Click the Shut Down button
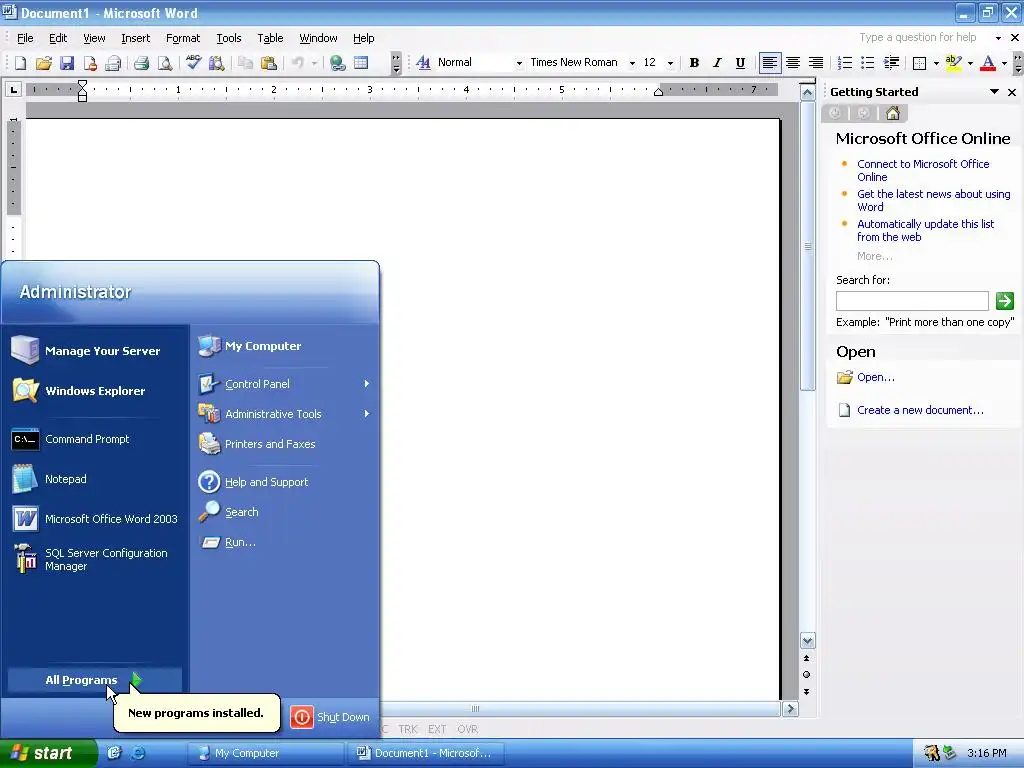 pos(330,717)
